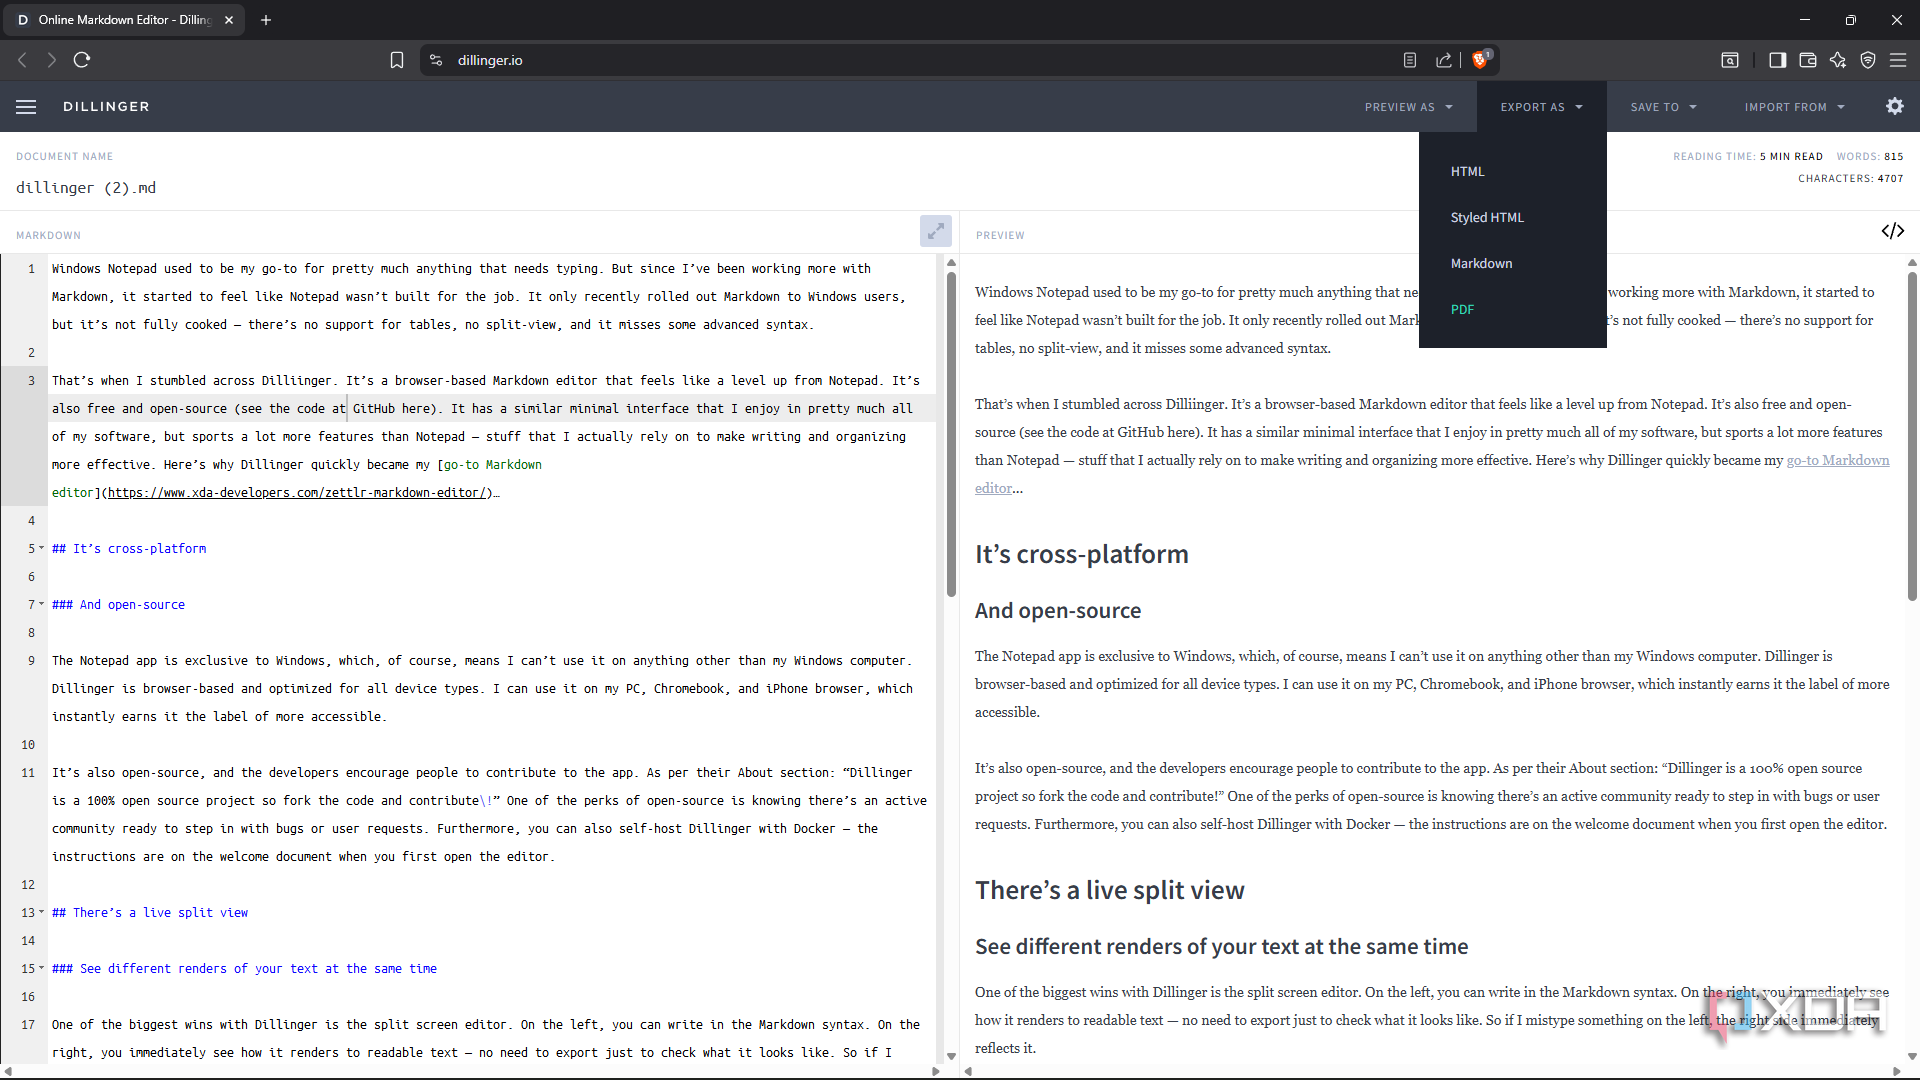
Task: Collapse heading fold arrow on line 5
Action: point(41,549)
